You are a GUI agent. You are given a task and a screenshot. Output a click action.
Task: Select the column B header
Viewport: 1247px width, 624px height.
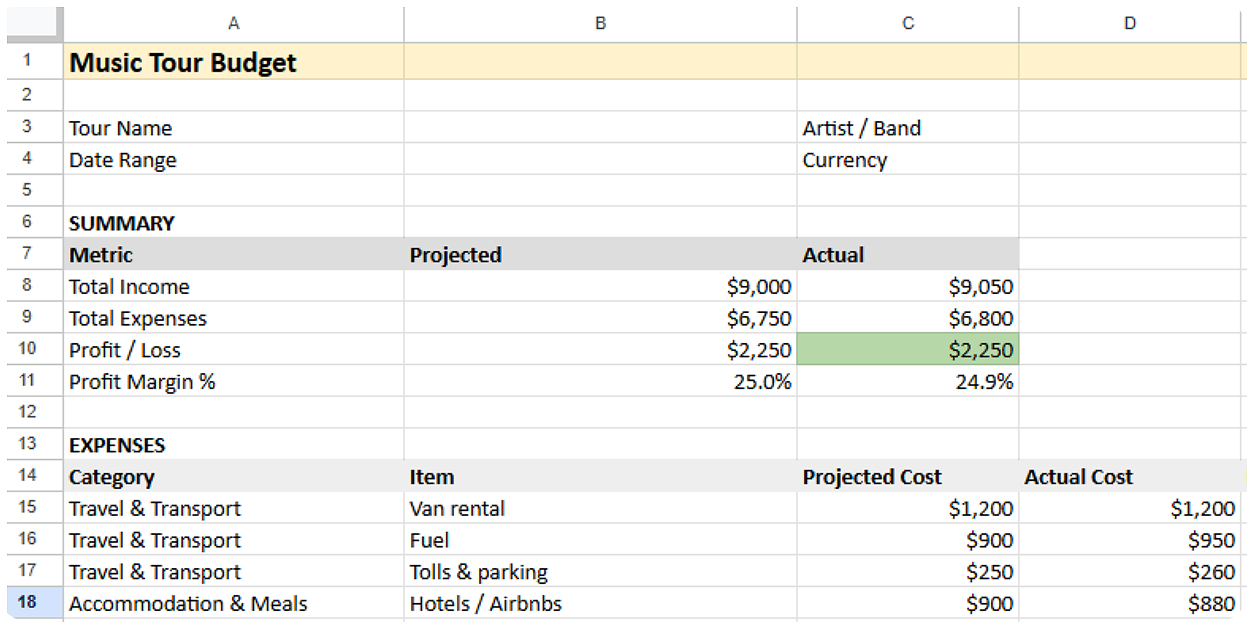[x=600, y=23]
